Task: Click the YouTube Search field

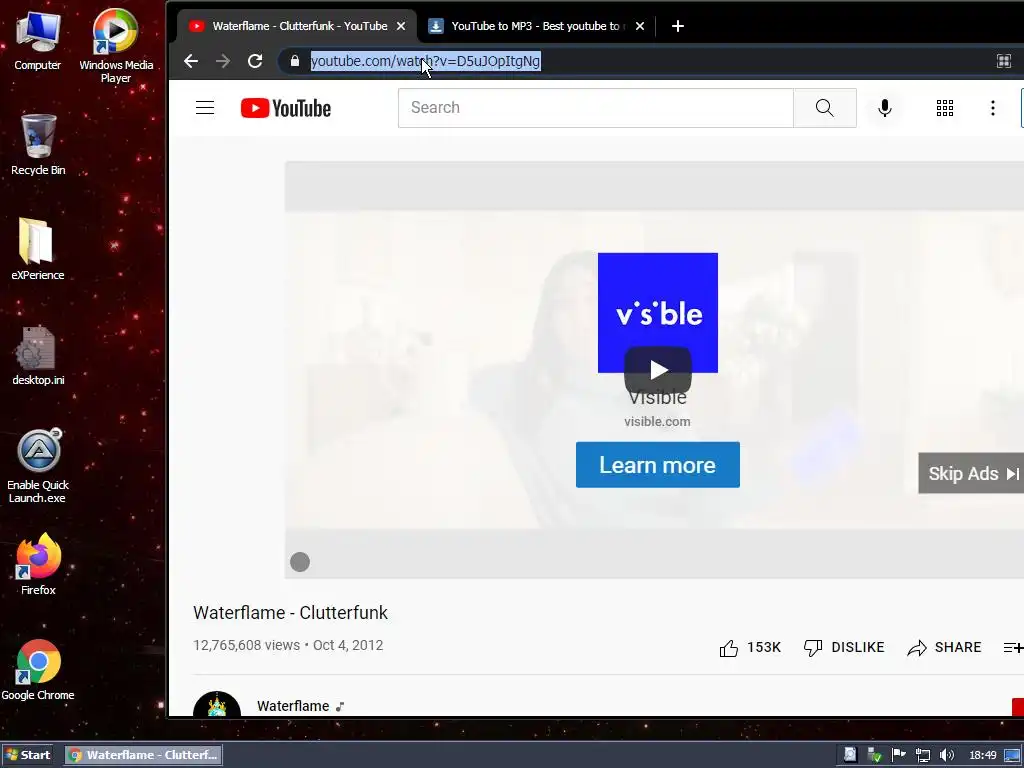Action: point(596,108)
